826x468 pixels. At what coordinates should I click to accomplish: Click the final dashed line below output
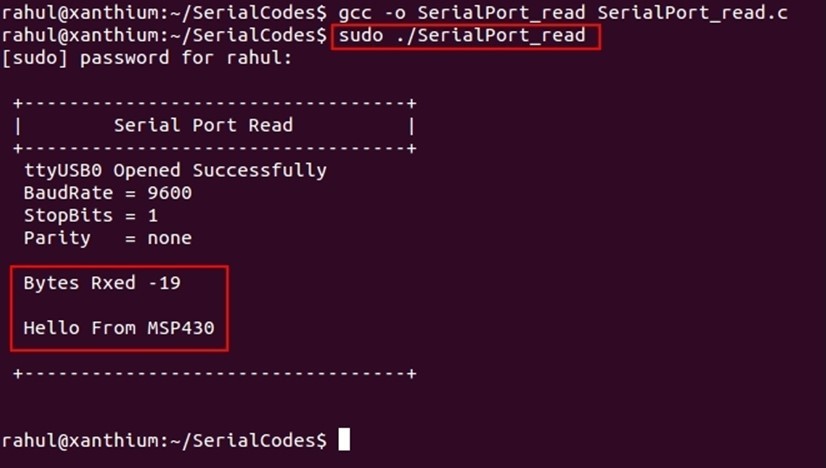[215, 373]
